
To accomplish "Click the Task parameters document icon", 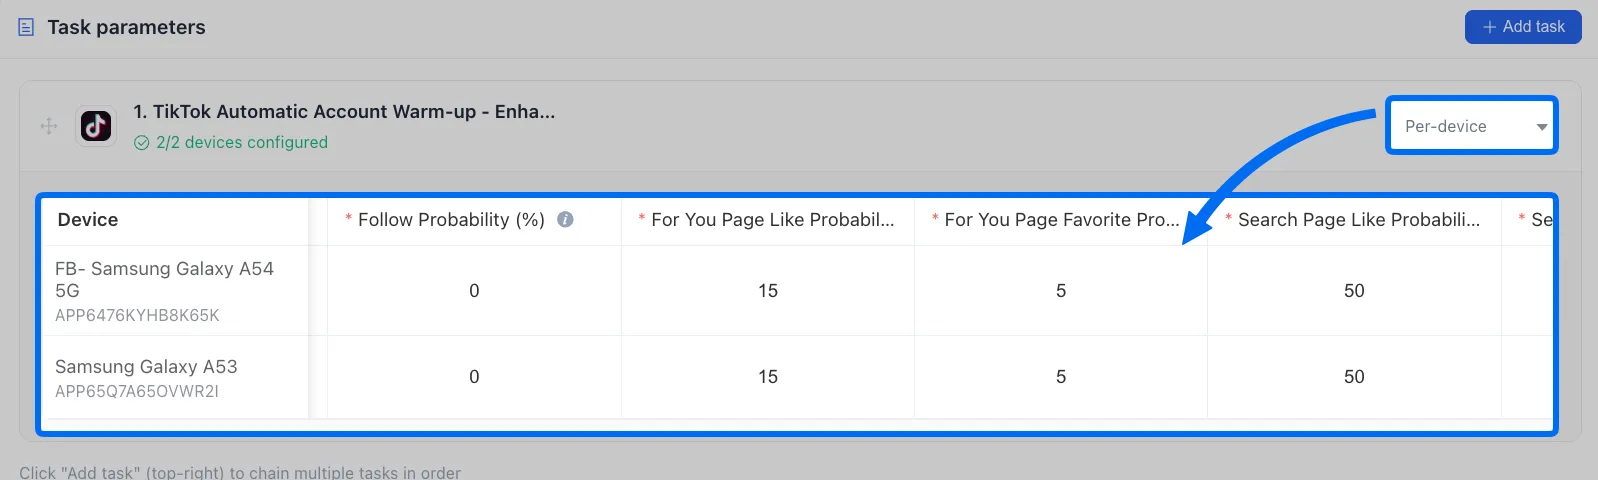I will 26,27.
